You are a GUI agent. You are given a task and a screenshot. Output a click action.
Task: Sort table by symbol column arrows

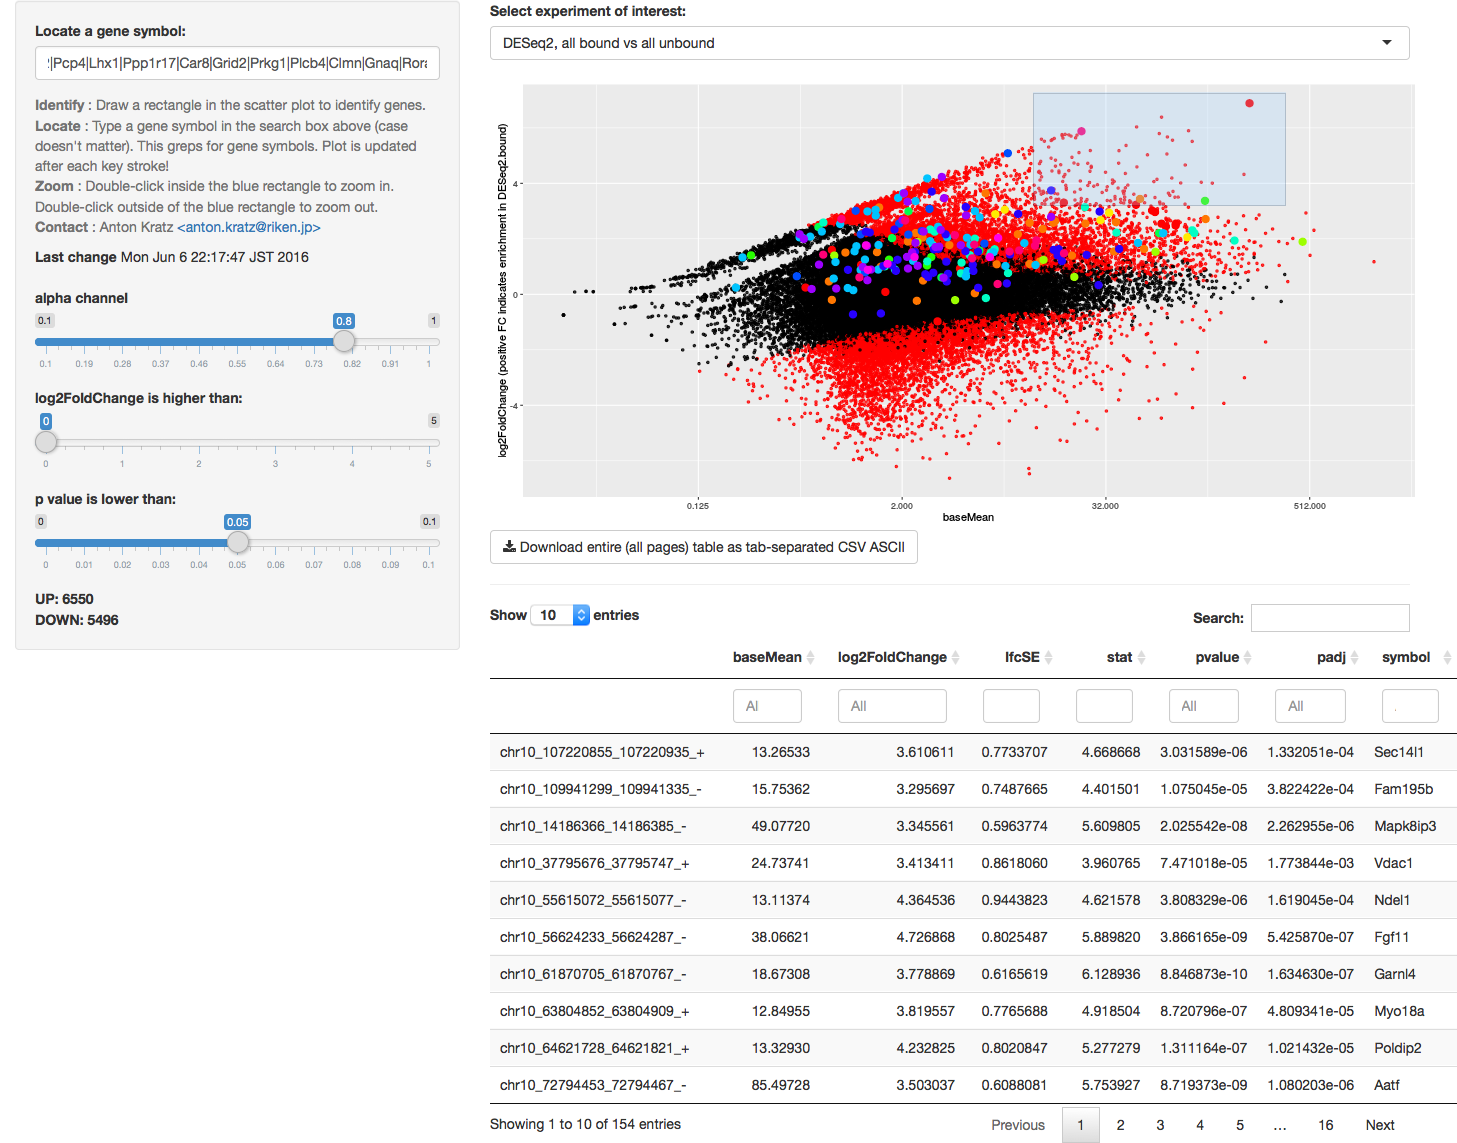click(1447, 657)
